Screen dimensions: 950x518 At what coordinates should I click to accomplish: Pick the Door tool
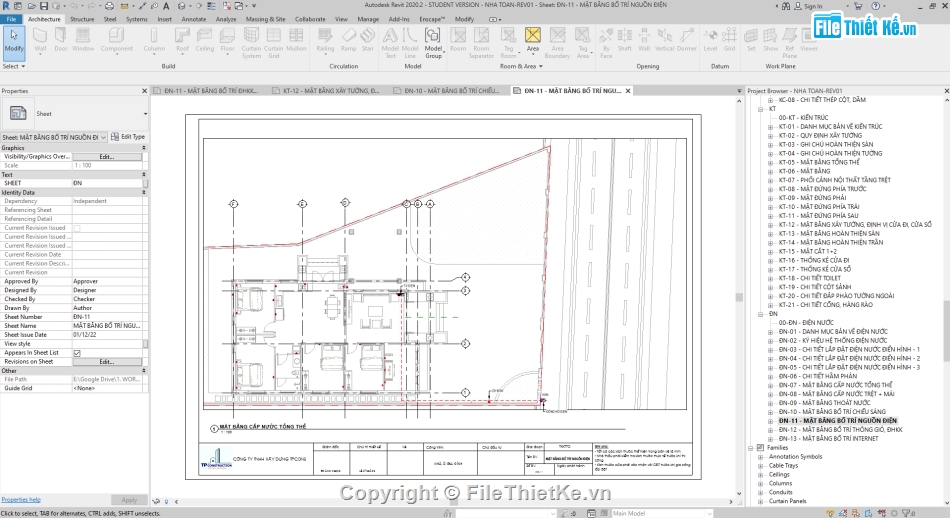click(x=61, y=41)
